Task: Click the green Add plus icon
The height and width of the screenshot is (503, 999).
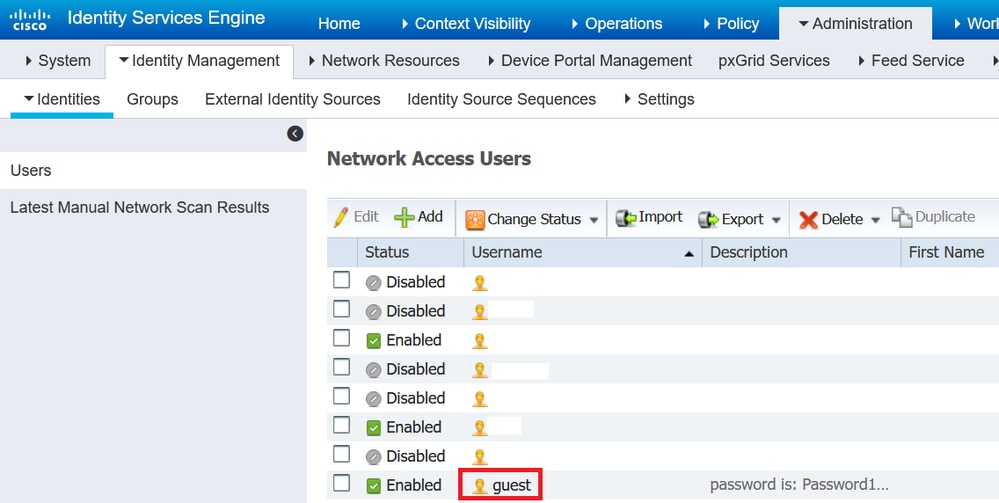Action: (x=404, y=217)
